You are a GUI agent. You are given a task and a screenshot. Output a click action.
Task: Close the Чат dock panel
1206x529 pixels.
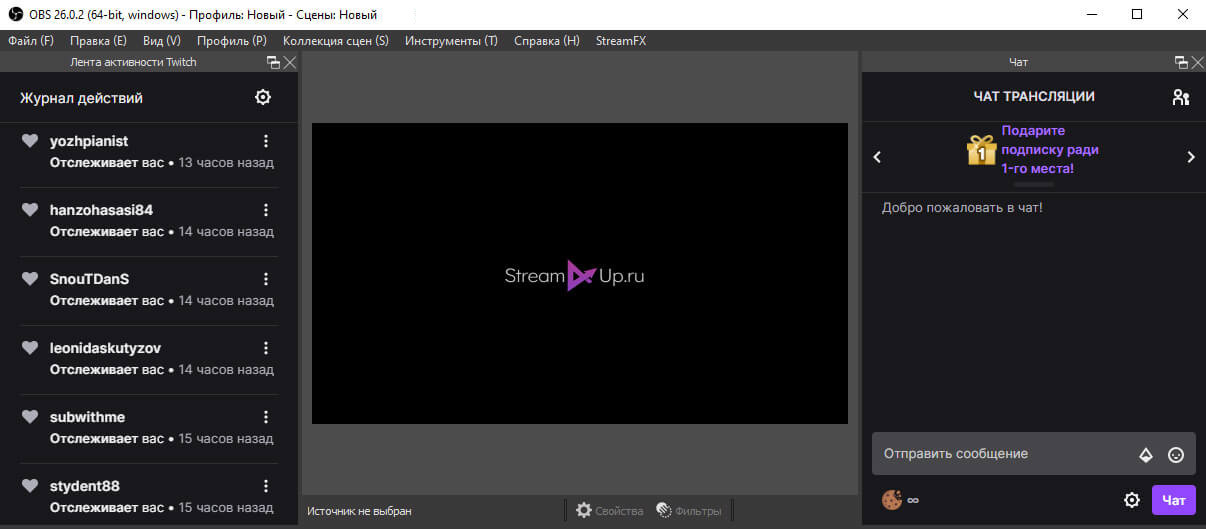pos(1198,62)
